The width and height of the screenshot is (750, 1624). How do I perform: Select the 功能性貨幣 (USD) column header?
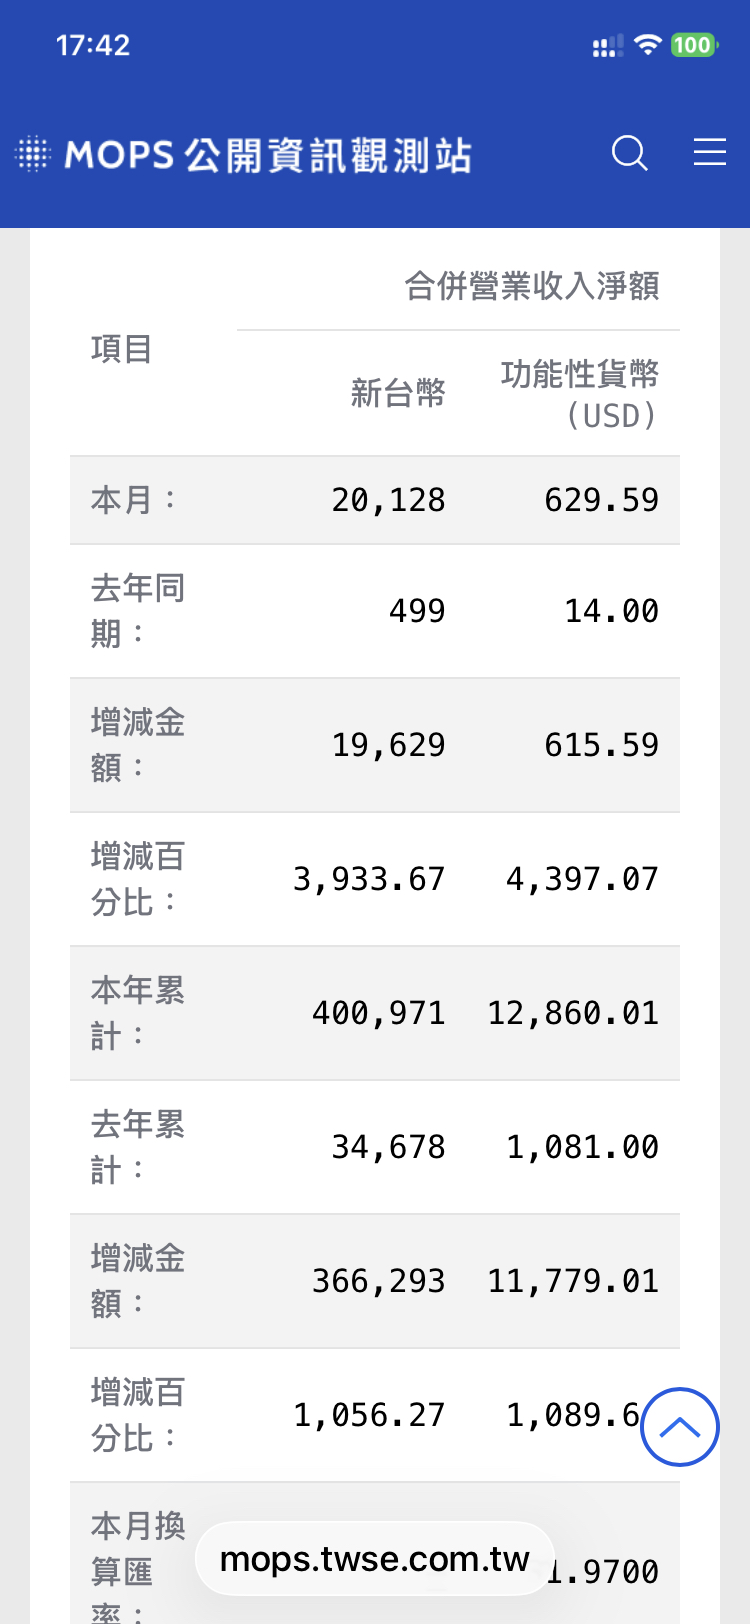579,394
